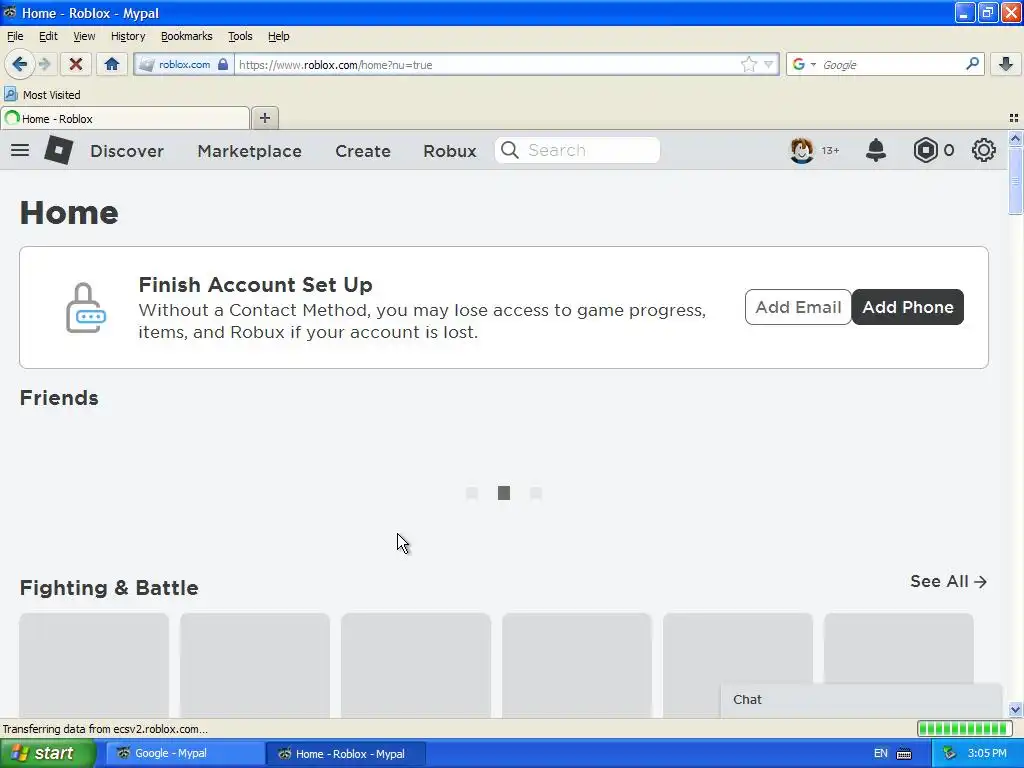Open the URL history dropdown arrow
The width and height of the screenshot is (1024, 768).
[768, 64]
